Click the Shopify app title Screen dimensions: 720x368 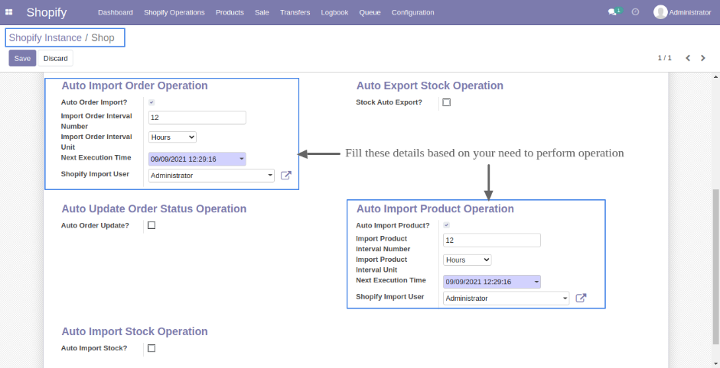coord(46,12)
